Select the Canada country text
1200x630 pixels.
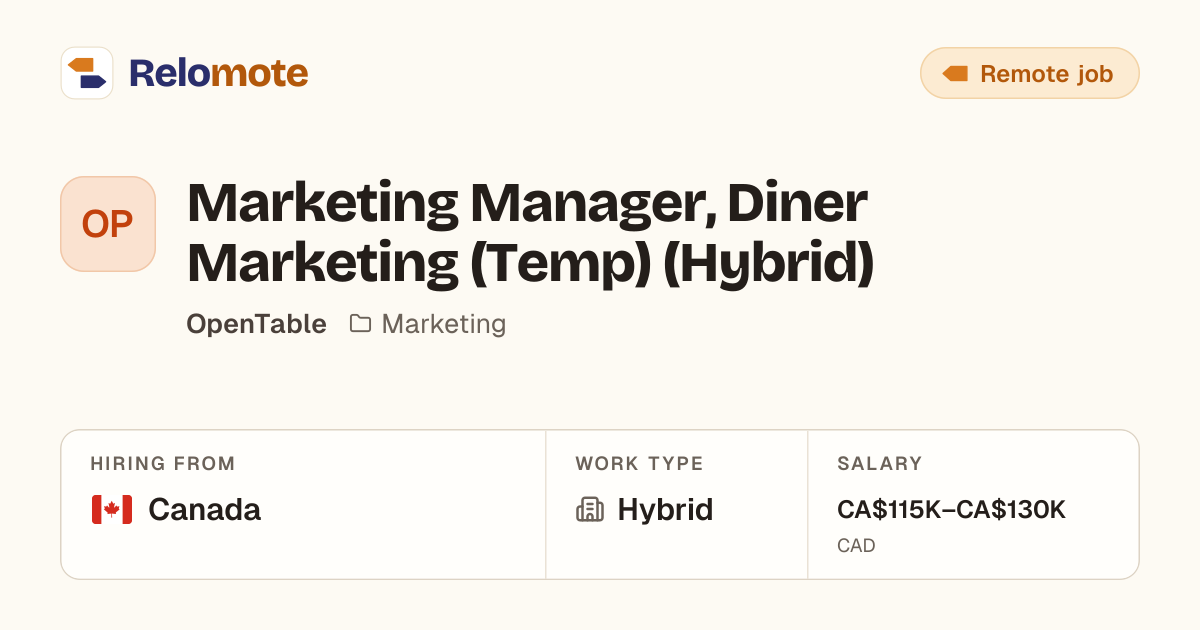click(x=205, y=510)
